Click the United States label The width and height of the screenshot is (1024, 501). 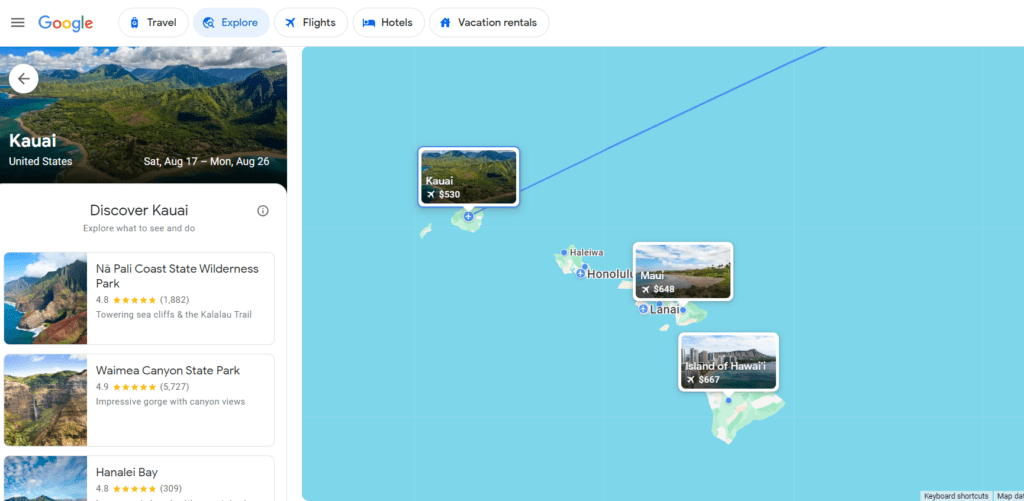40,161
